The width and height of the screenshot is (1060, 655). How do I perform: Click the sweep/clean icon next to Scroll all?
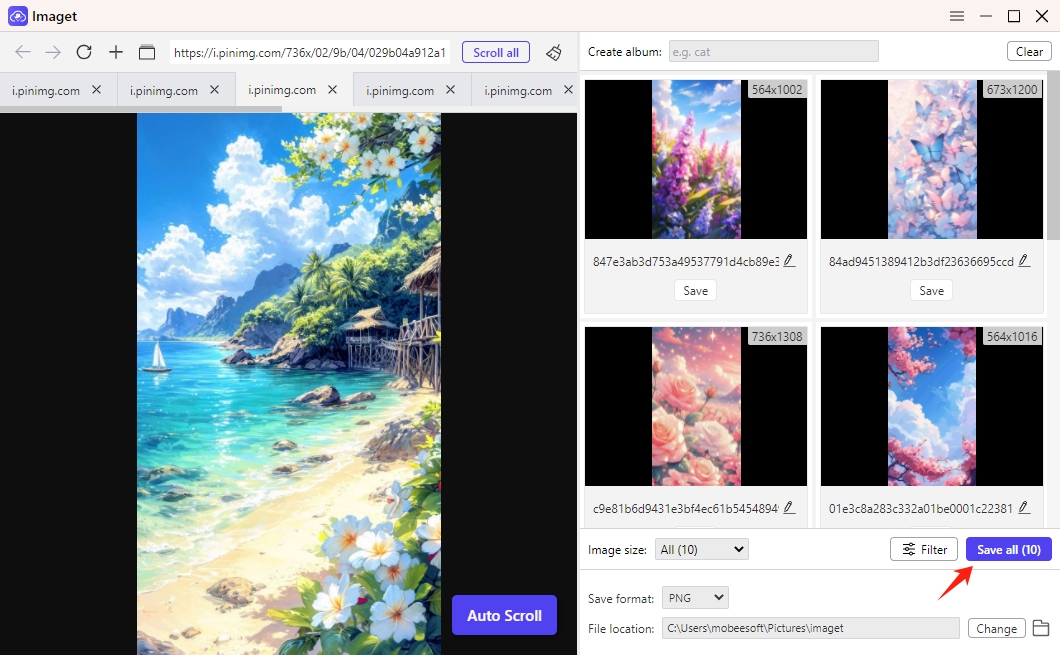point(554,52)
